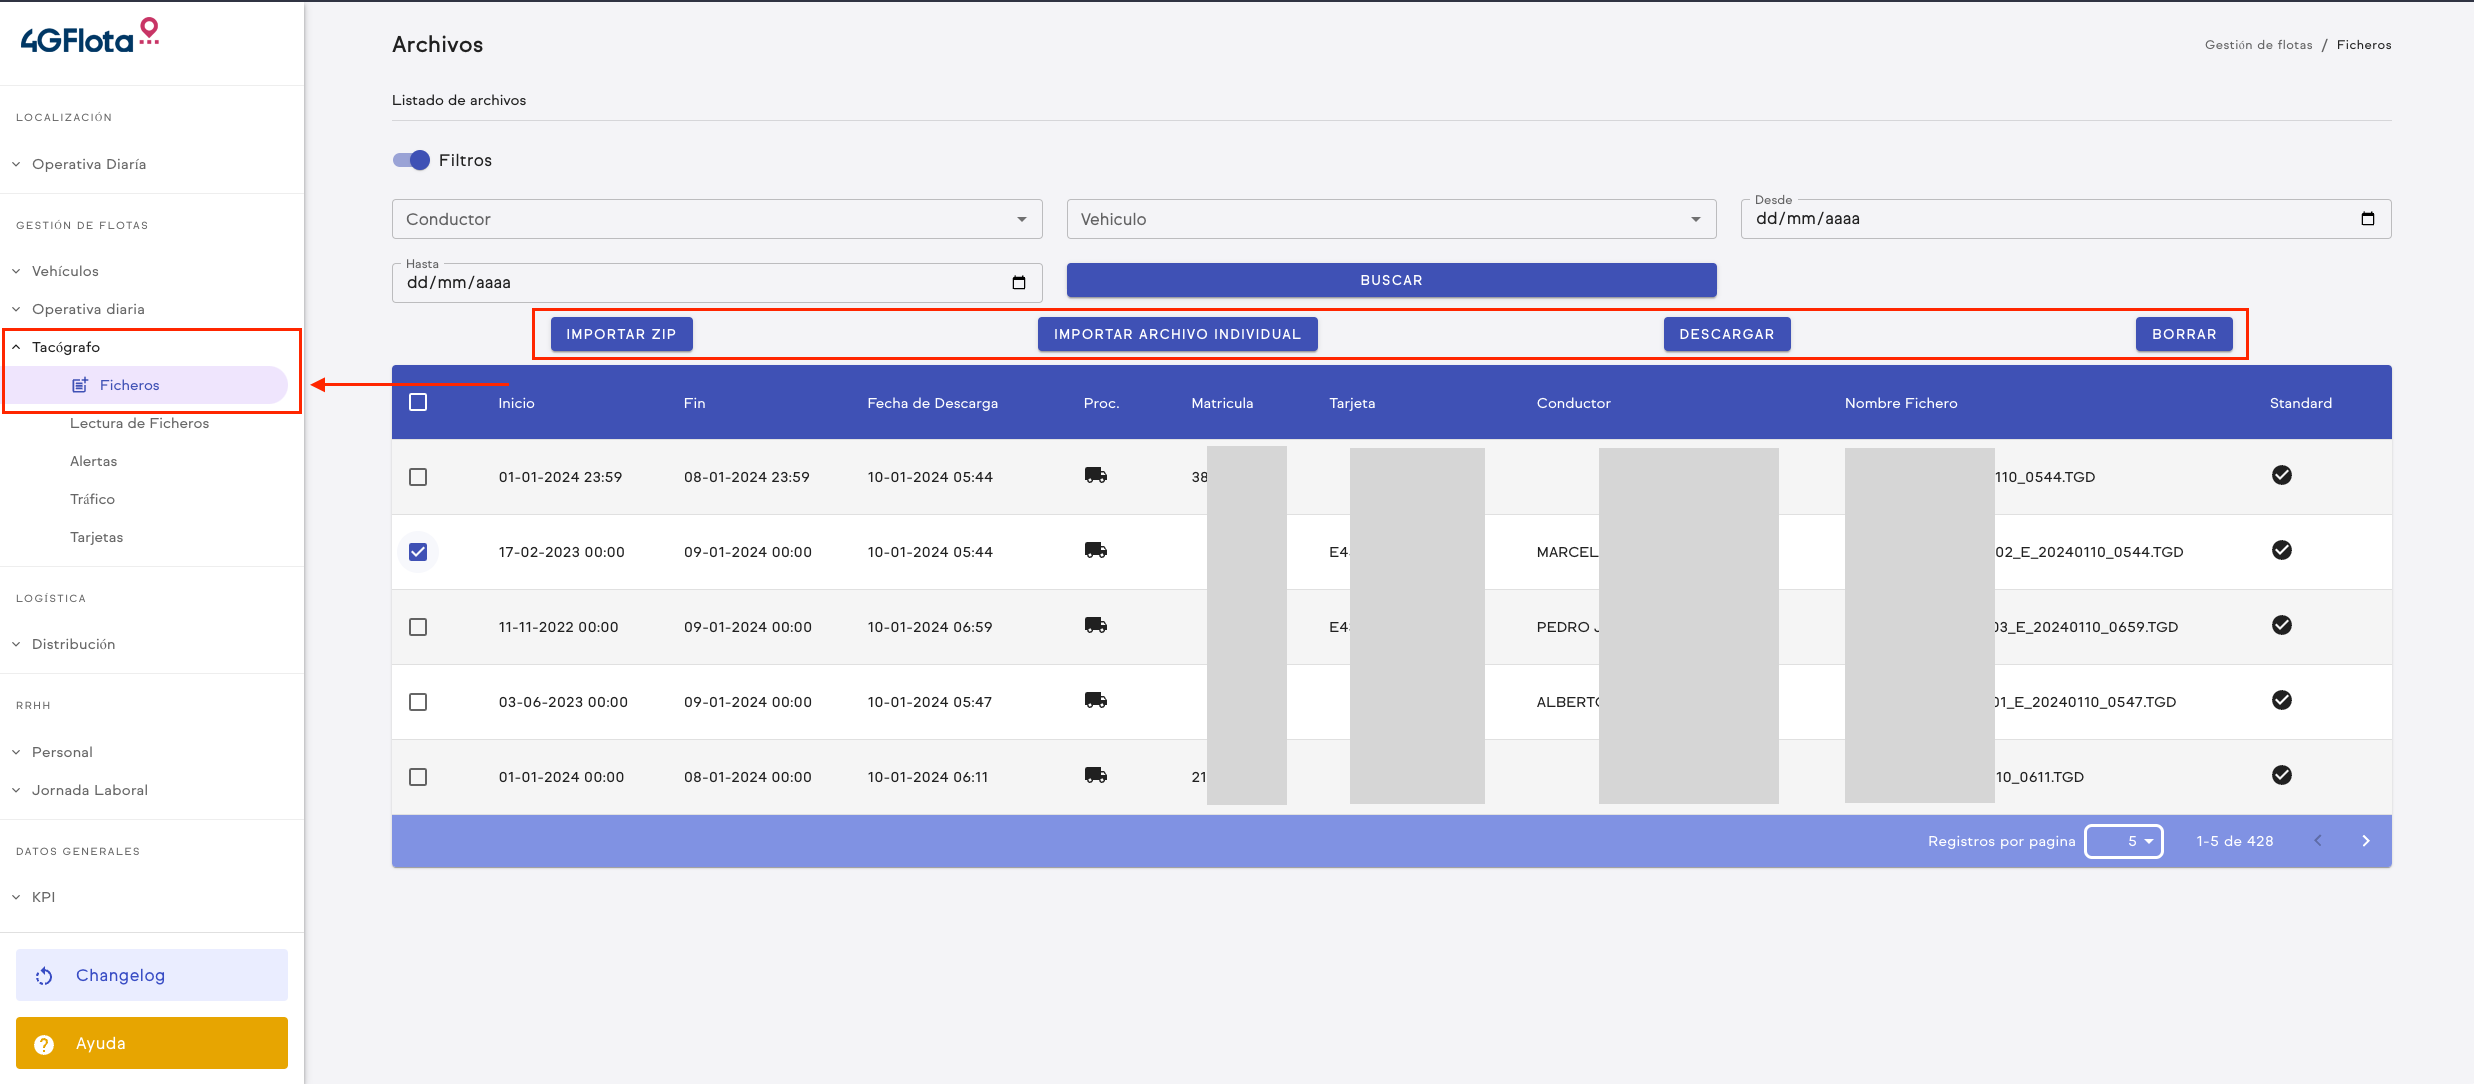Click the truck icon in first row
The height and width of the screenshot is (1084, 2474).
click(x=1095, y=476)
